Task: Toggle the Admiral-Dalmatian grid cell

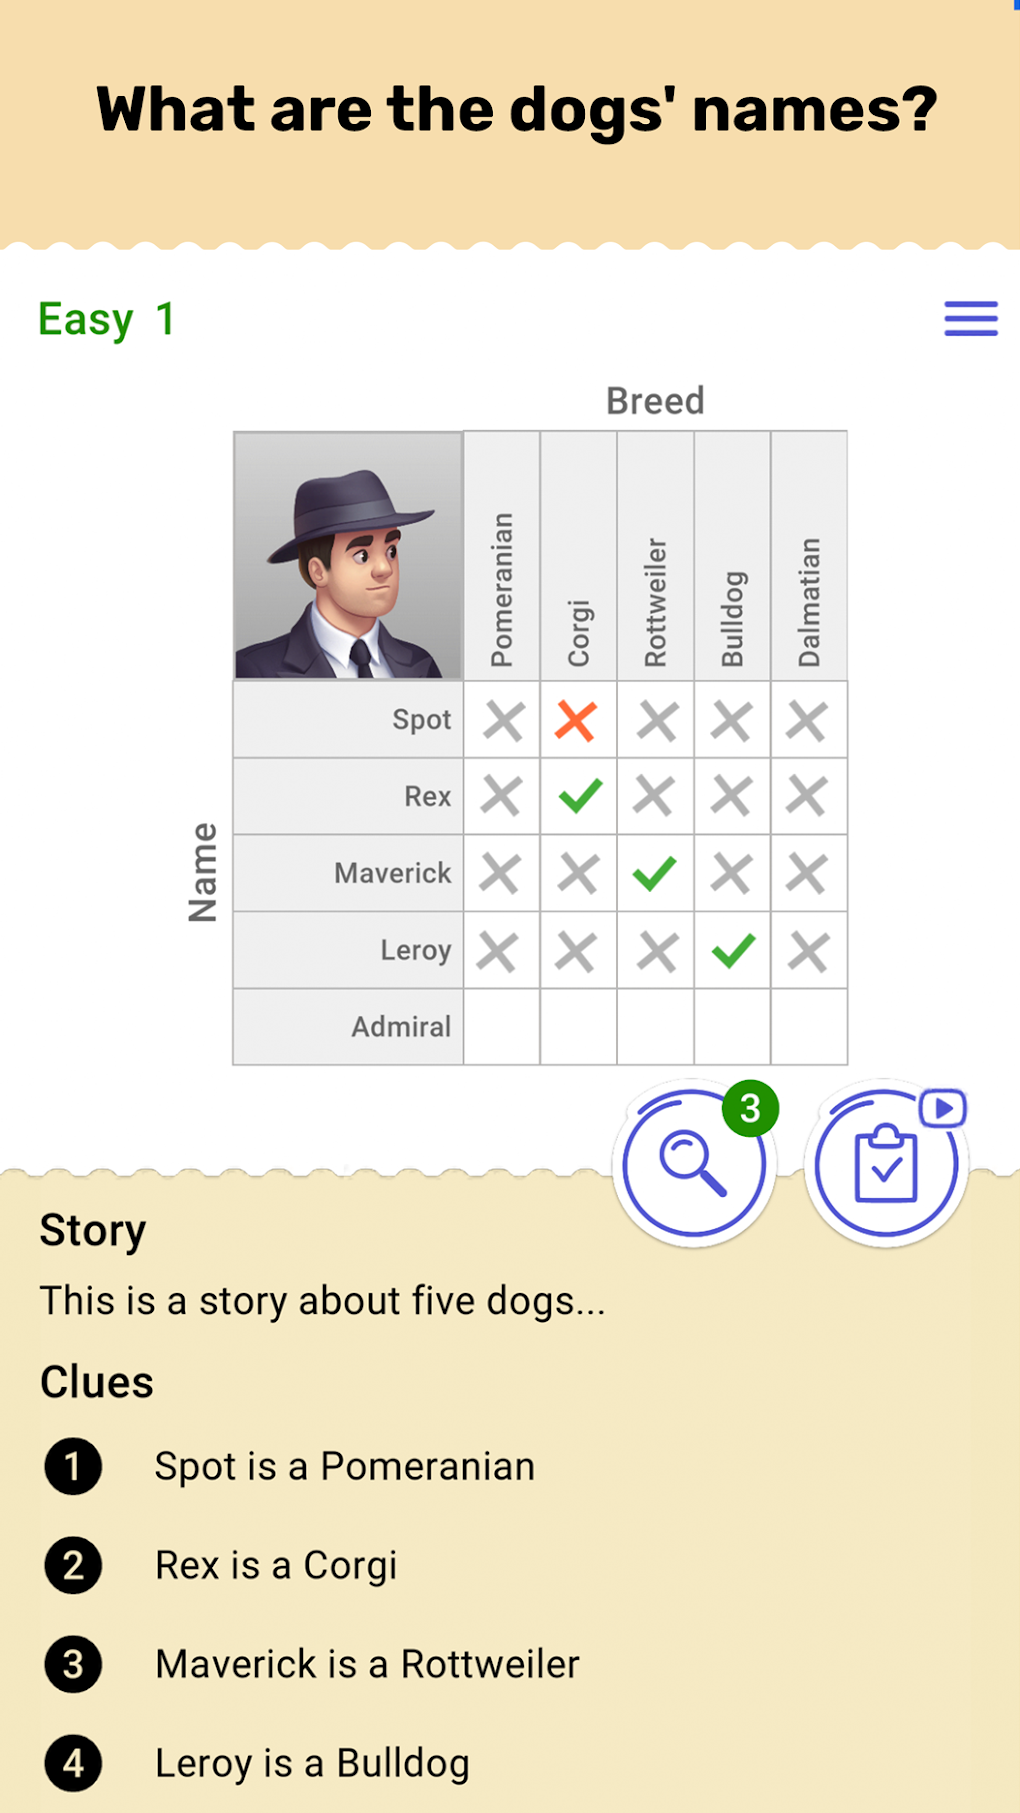Action: tap(810, 1026)
